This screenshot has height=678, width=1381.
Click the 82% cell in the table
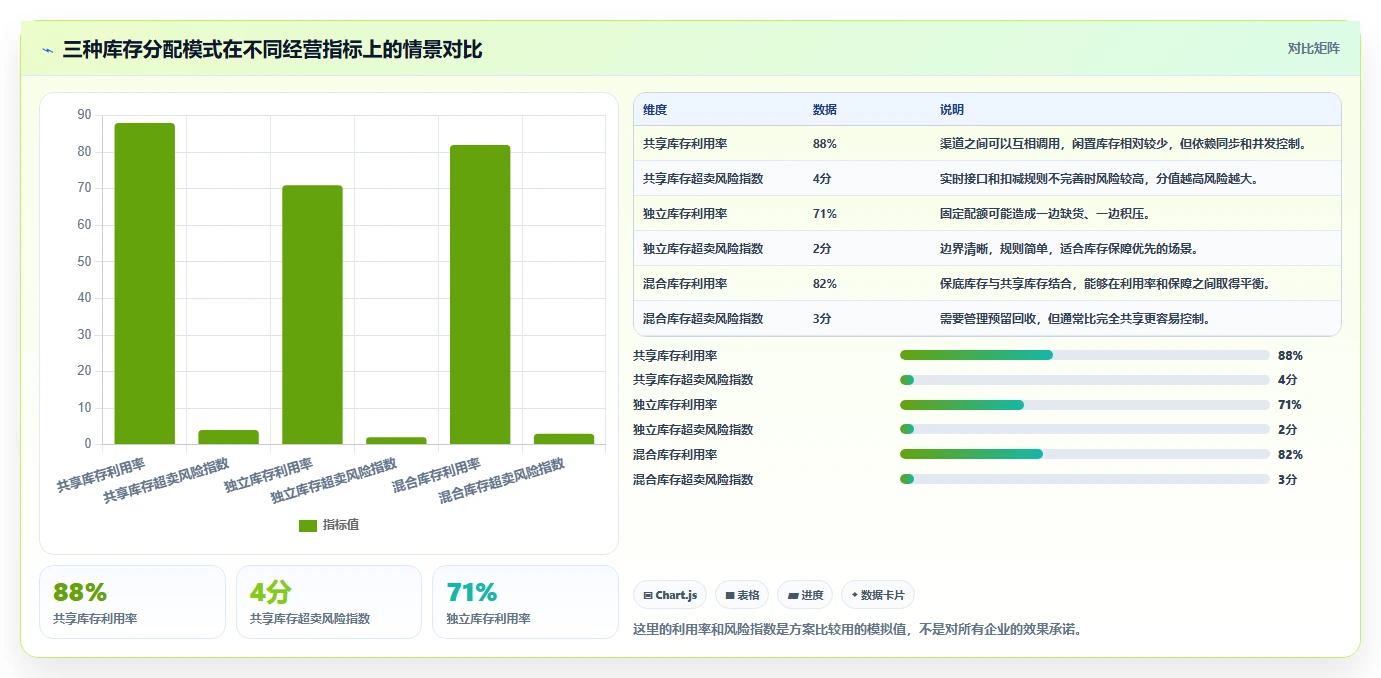click(x=825, y=284)
